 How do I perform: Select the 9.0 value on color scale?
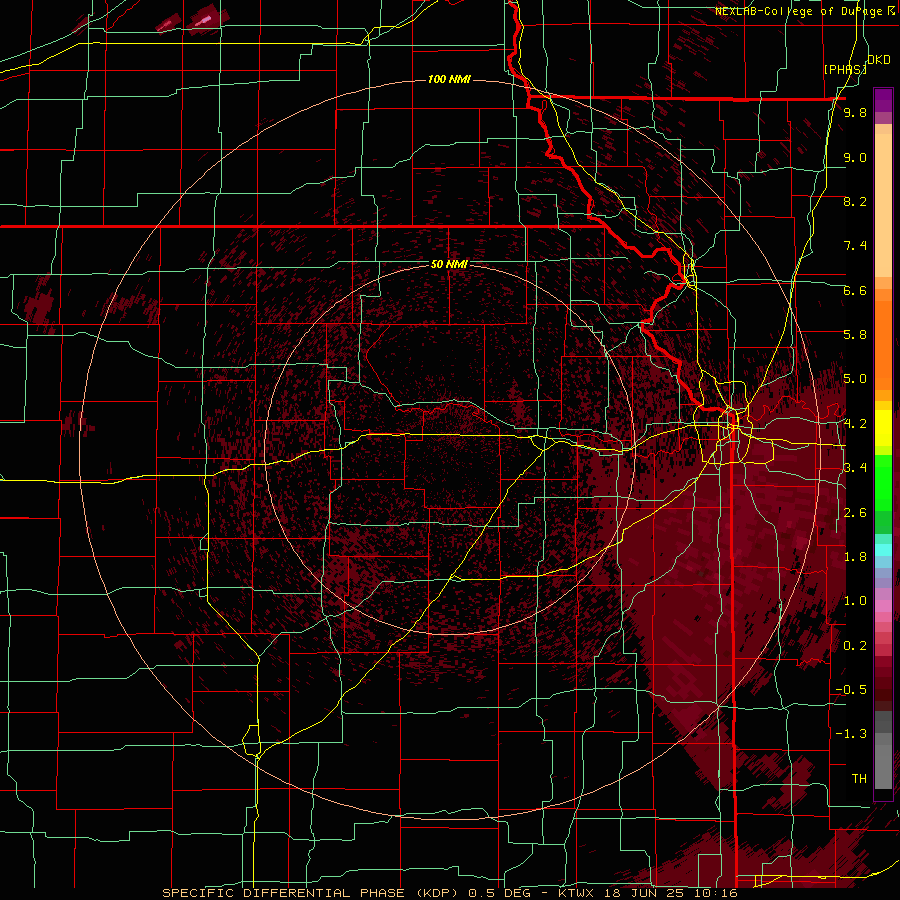[855, 157]
